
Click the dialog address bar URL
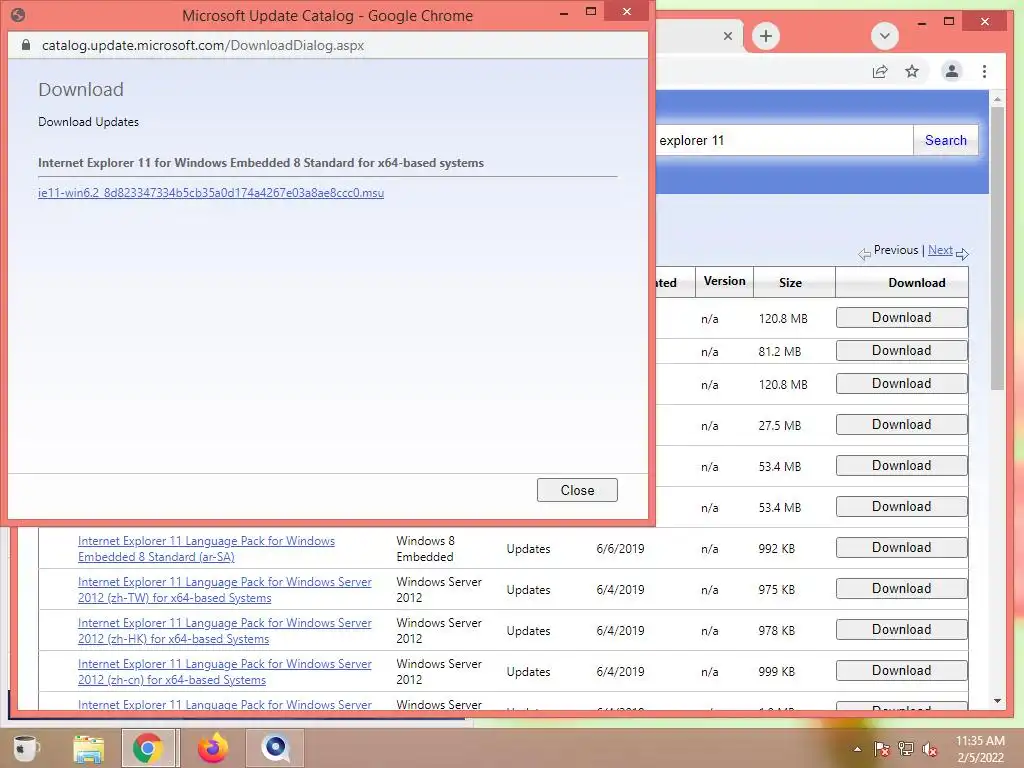click(203, 45)
